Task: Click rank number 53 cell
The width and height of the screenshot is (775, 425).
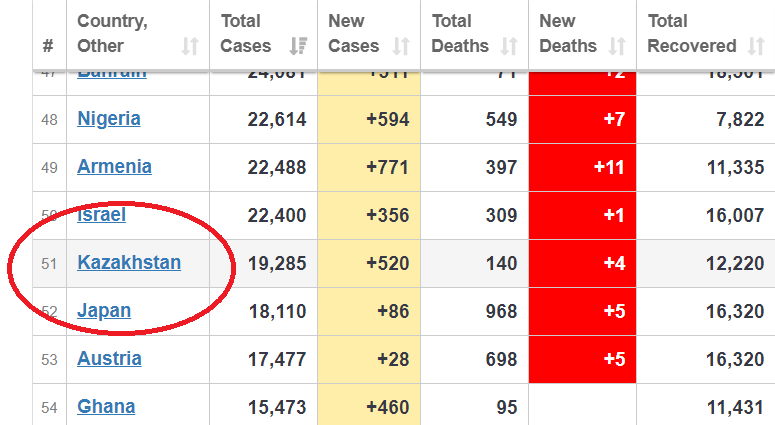Action: [49, 360]
